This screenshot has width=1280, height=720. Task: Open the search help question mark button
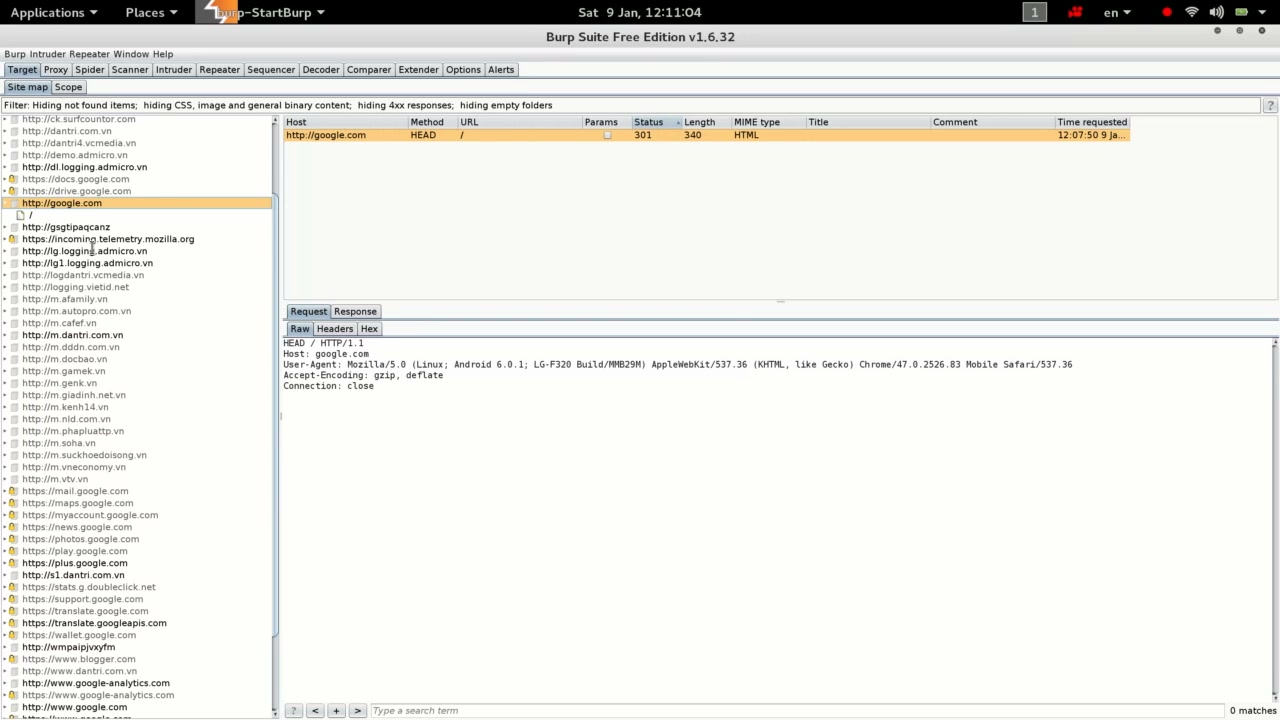tap(293, 710)
